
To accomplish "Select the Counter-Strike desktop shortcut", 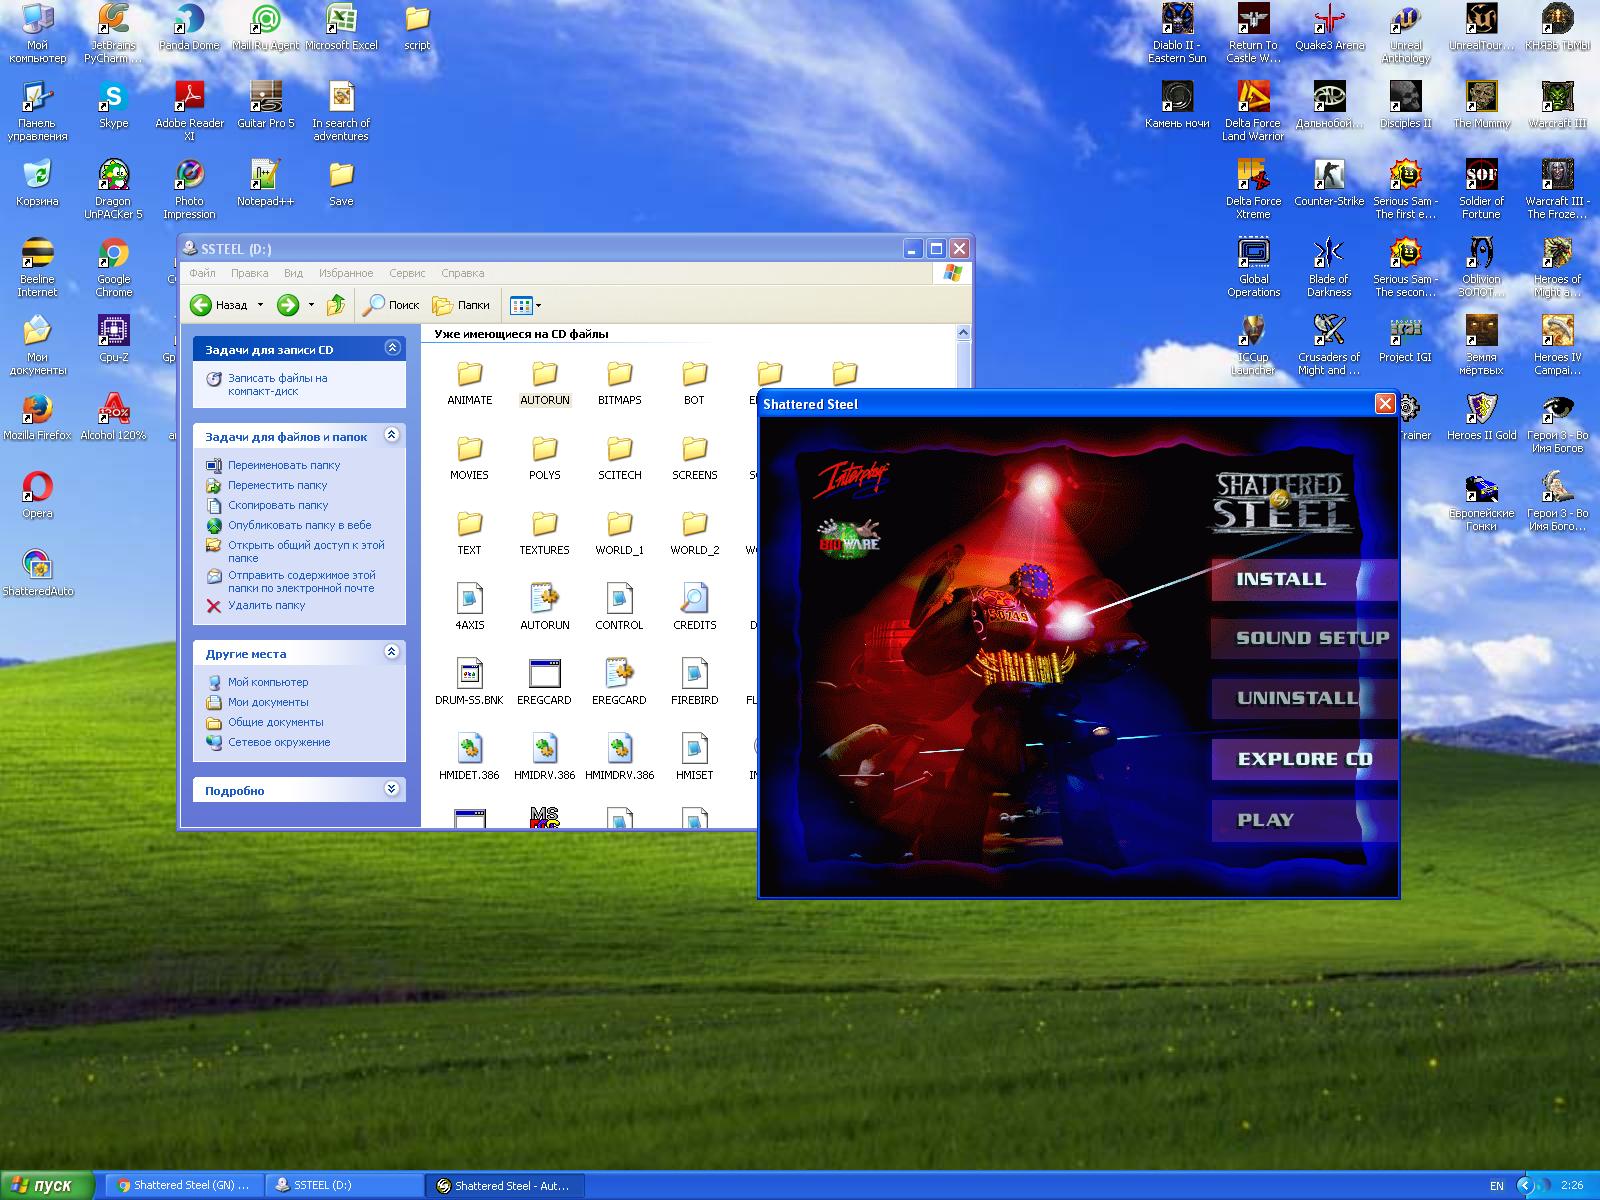I will [1329, 182].
